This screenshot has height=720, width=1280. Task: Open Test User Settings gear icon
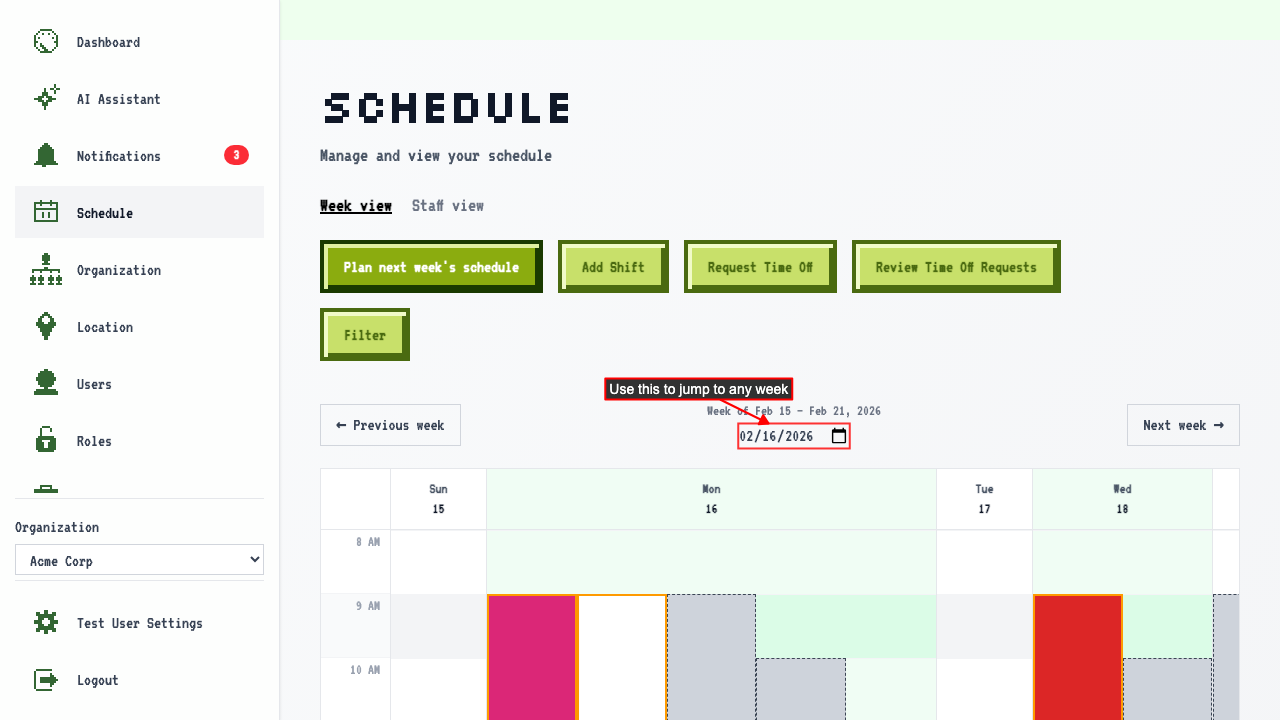(x=46, y=623)
